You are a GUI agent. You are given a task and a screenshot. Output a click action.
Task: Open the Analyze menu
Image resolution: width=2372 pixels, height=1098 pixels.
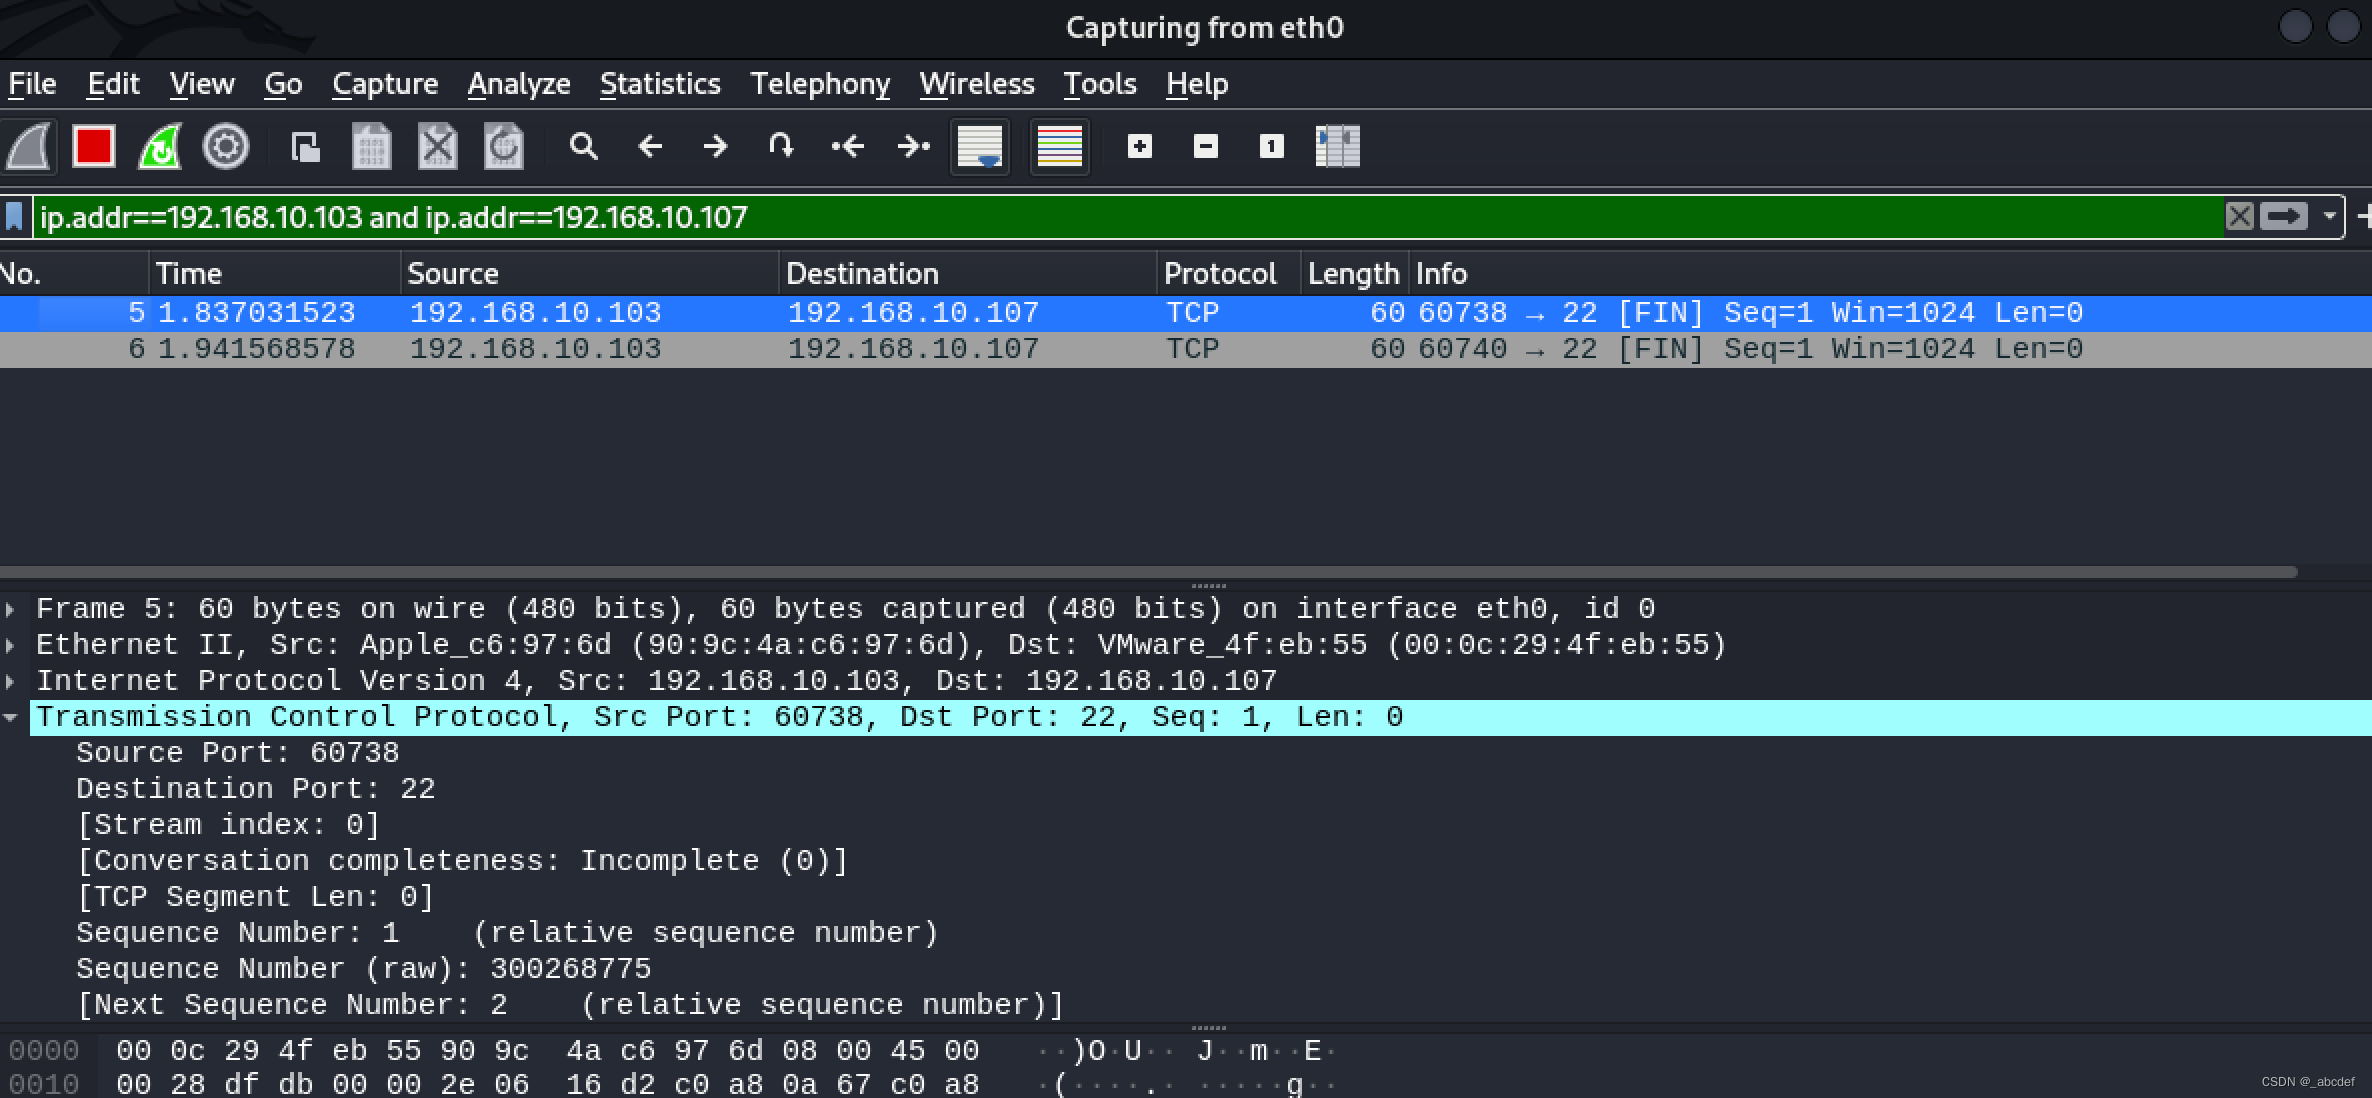click(x=519, y=84)
